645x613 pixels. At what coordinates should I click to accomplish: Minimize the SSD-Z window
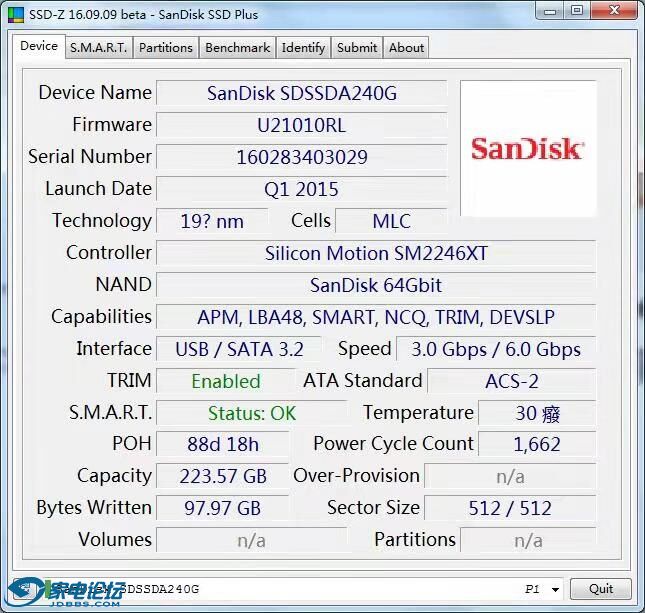pos(550,11)
